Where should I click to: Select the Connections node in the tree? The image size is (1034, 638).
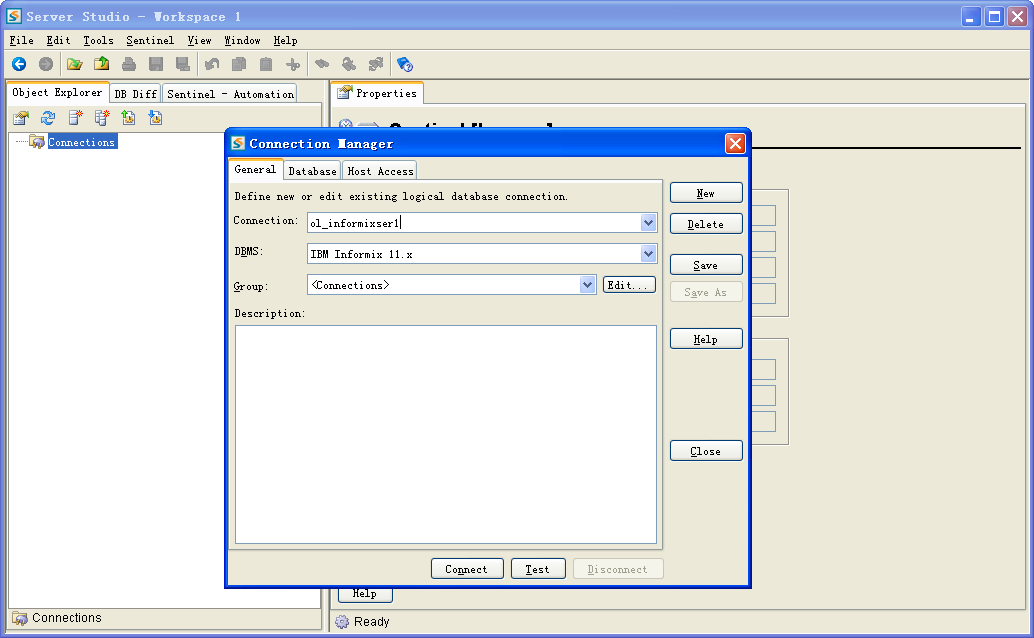point(82,142)
